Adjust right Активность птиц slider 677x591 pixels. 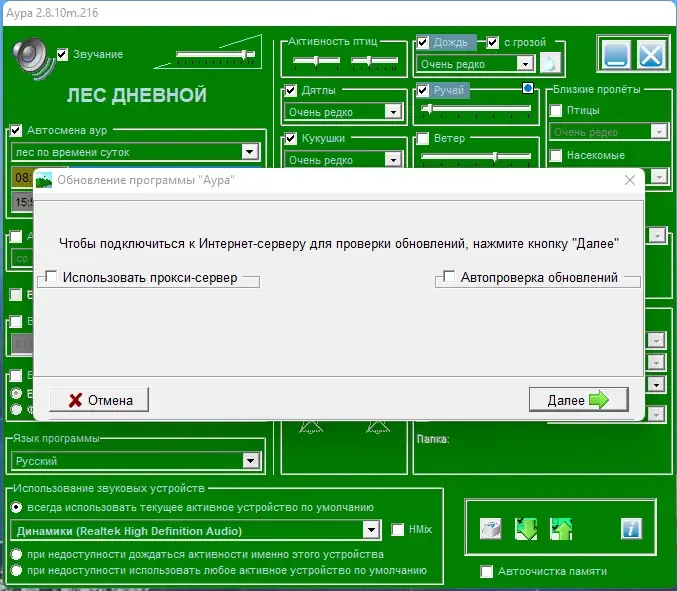[374, 61]
